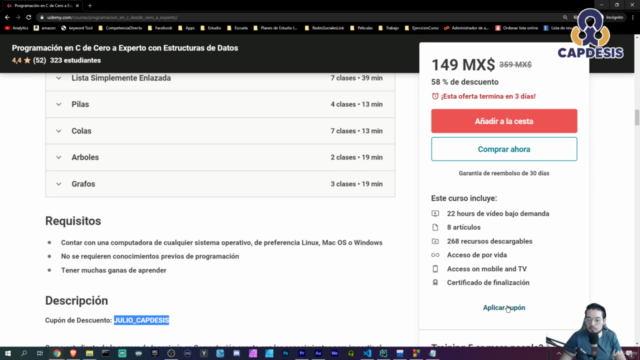Click the browser back arrow
This screenshot has width=640, height=360.
pyautogui.click(x=7, y=18)
